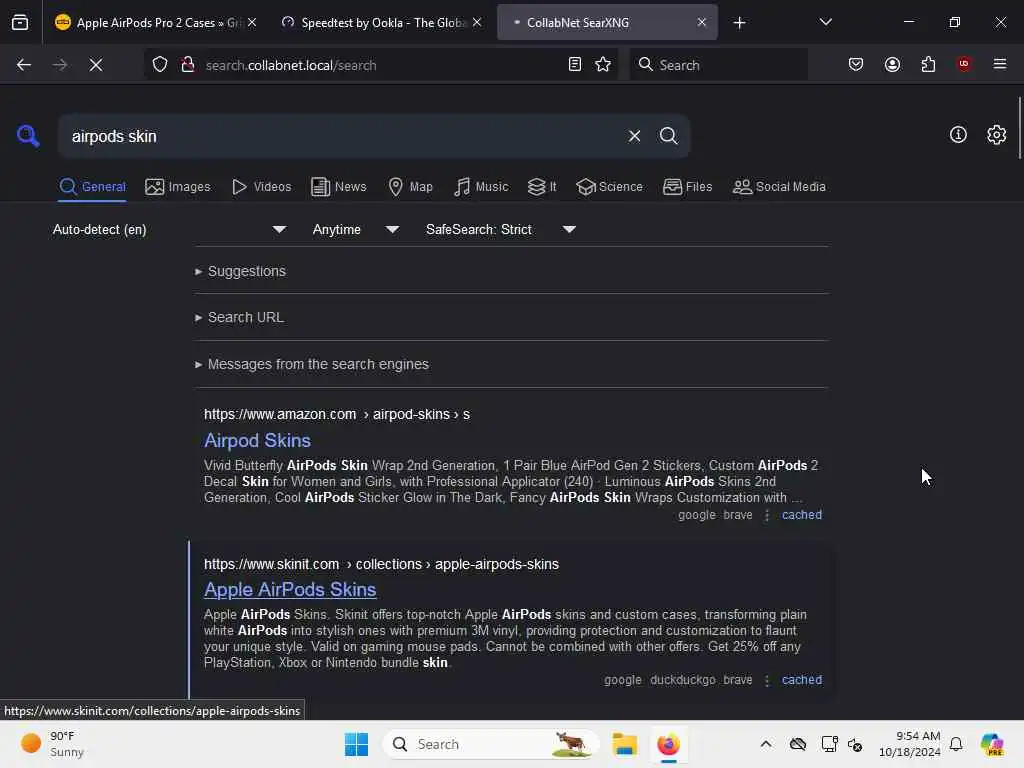The width and height of the screenshot is (1024, 768).
Task: Select the It search category
Action: [542, 187]
